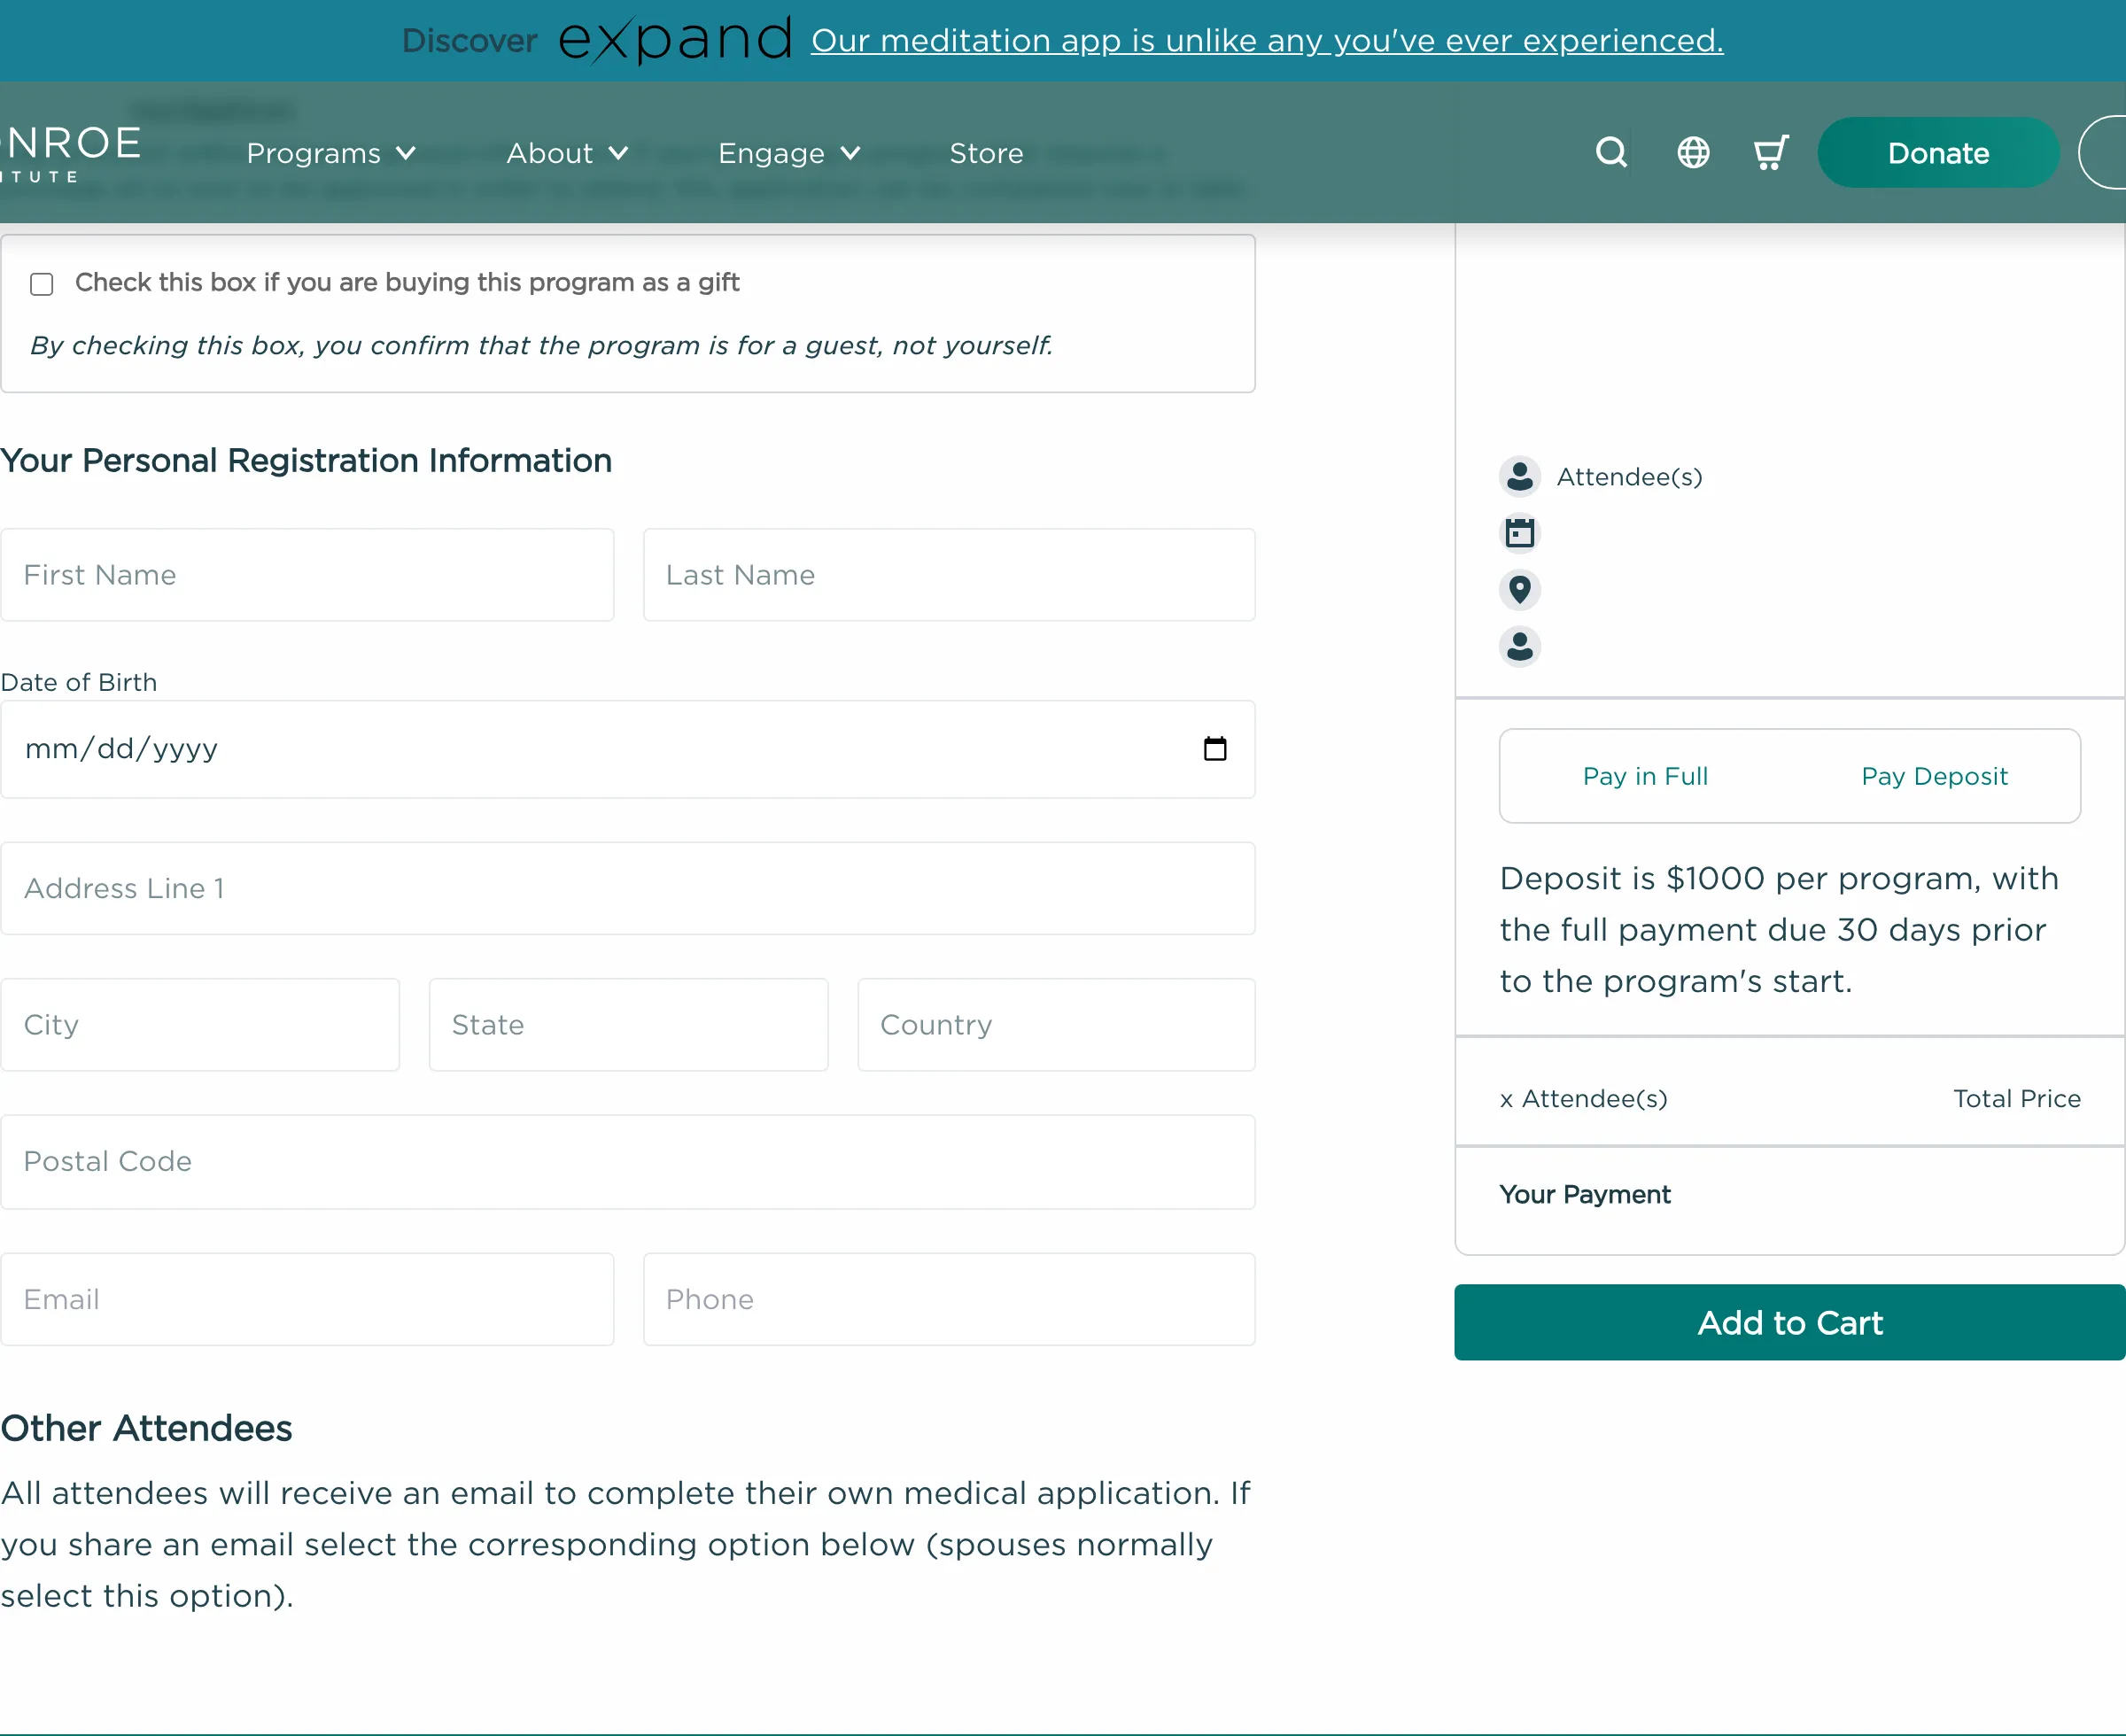2126x1736 pixels.
Task: Open the Date of Birth calendar picker
Action: pos(1214,749)
